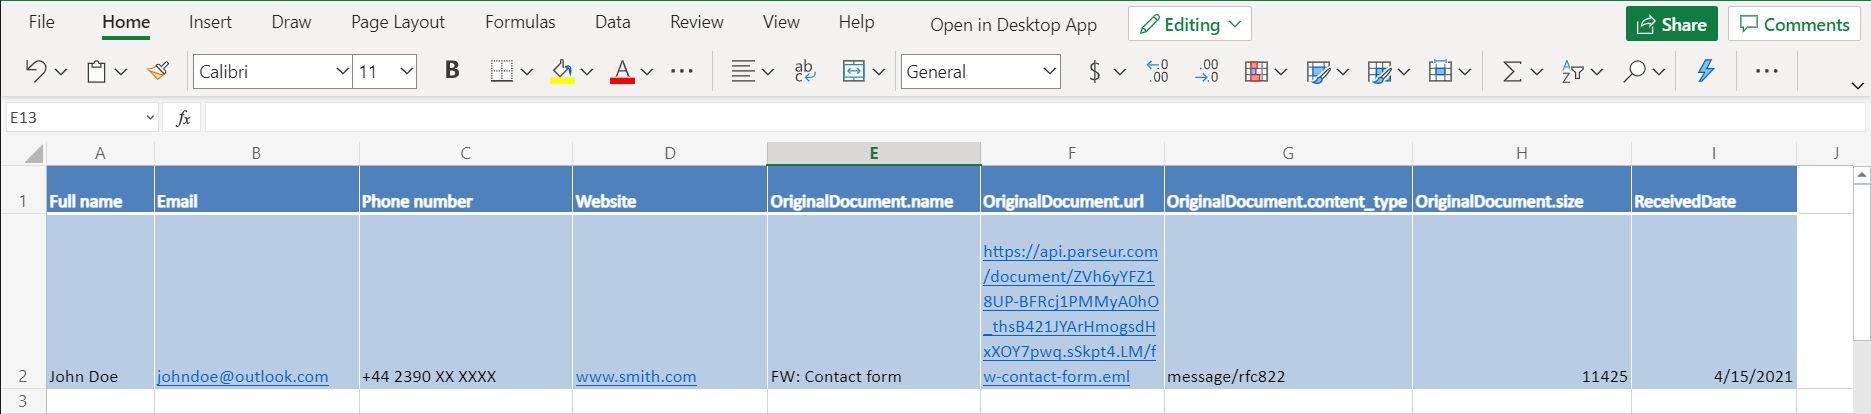The image size is (1871, 414).
Task: Expand the font size 11 dropdown
Action: pos(406,71)
